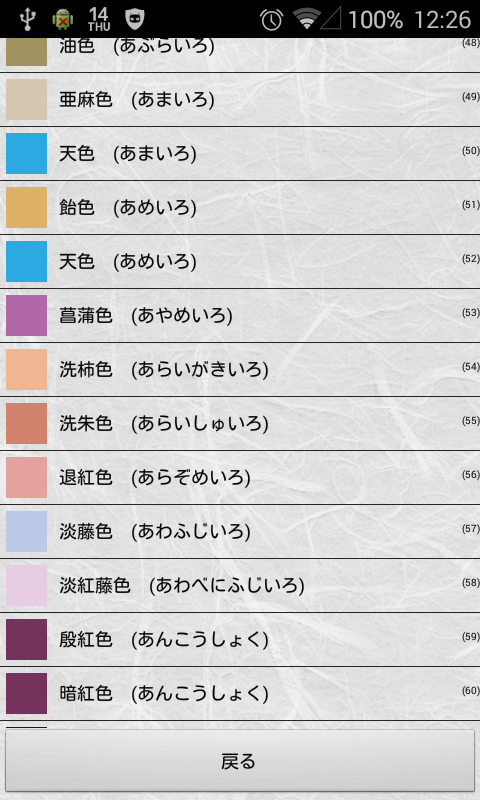This screenshot has width=480, height=800.
Task: Tap the alarm clock status icon
Action: (271, 19)
